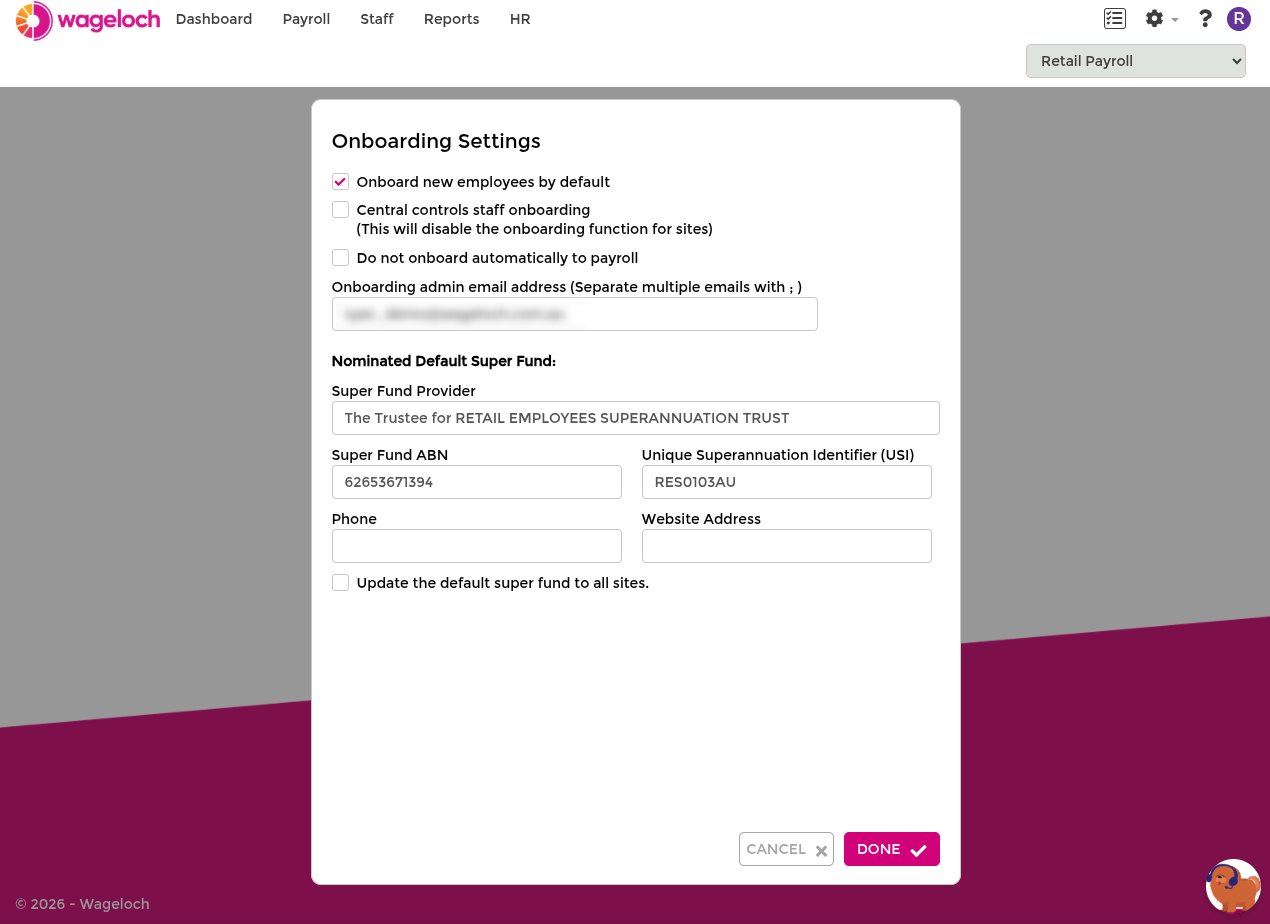Enable Central controls staff onboarding
This screenshot has width=1270, height=924.
341,210
